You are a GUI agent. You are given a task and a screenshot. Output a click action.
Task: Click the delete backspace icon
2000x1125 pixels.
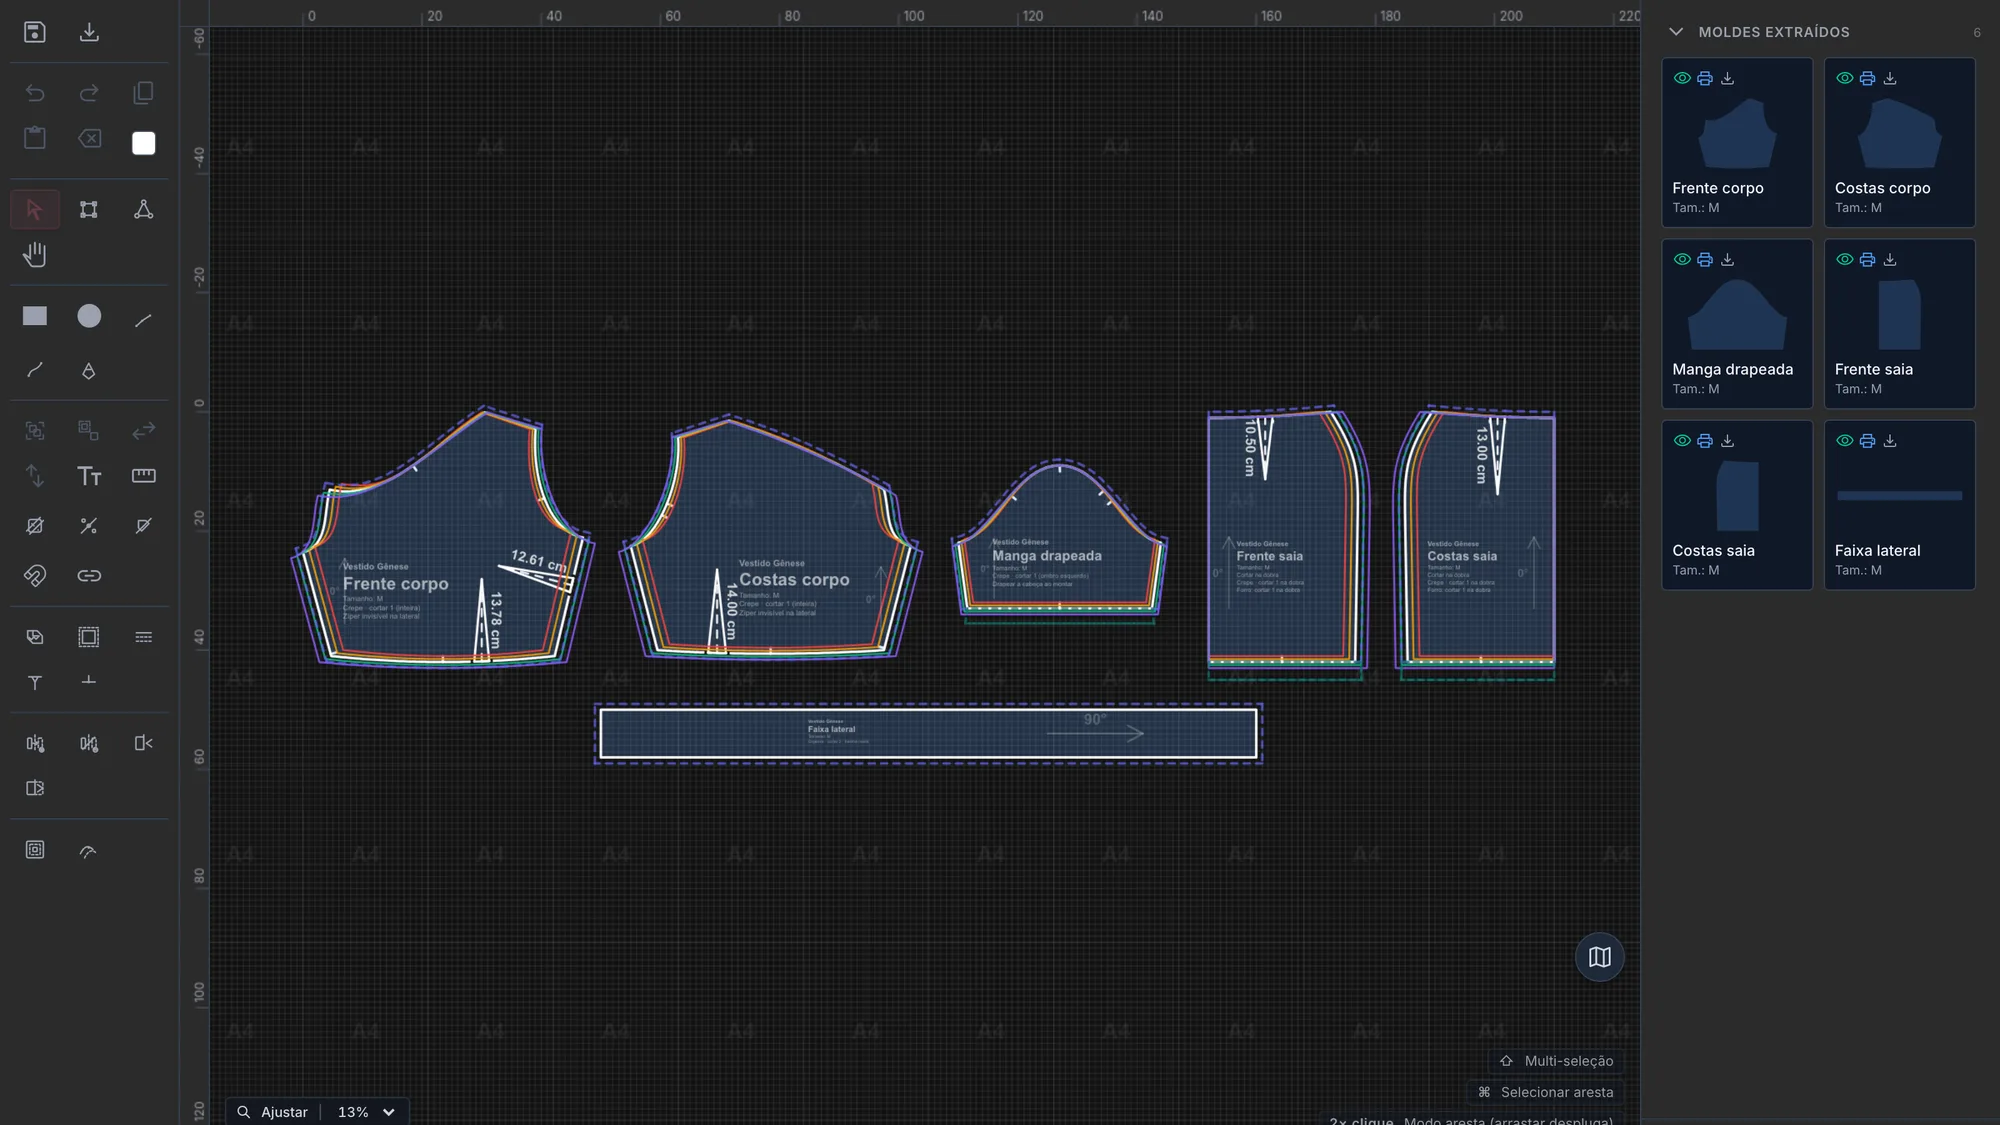click(x=89, y=138)
